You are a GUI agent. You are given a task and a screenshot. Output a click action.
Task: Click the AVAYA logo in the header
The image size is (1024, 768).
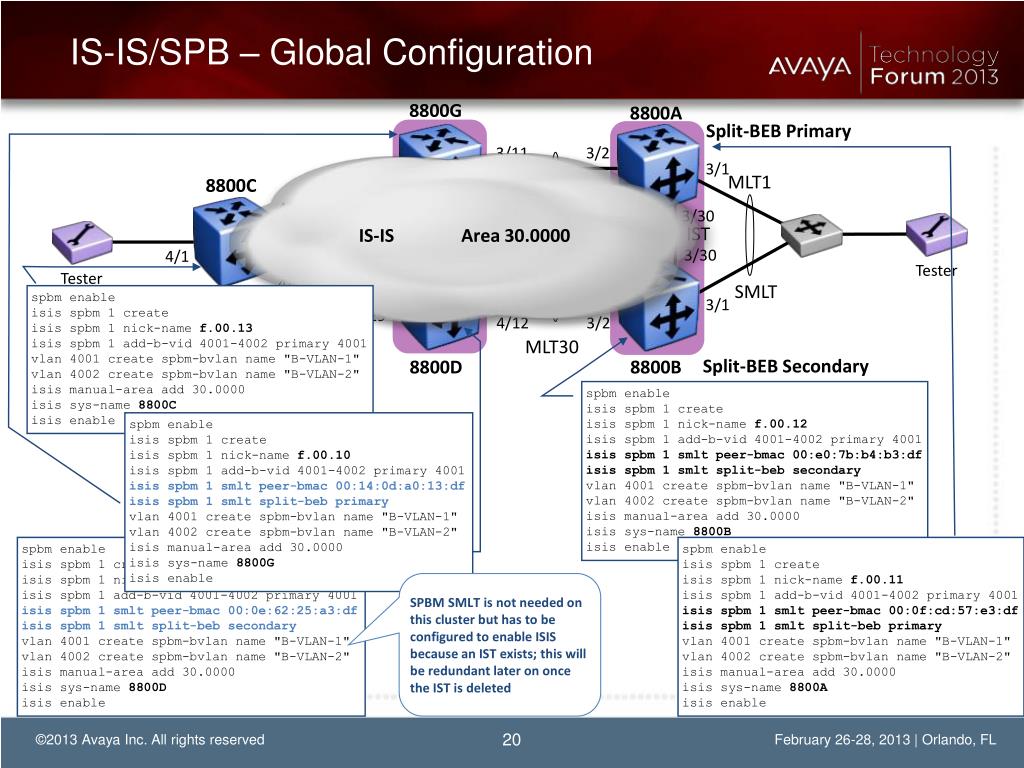pos(810,67)
